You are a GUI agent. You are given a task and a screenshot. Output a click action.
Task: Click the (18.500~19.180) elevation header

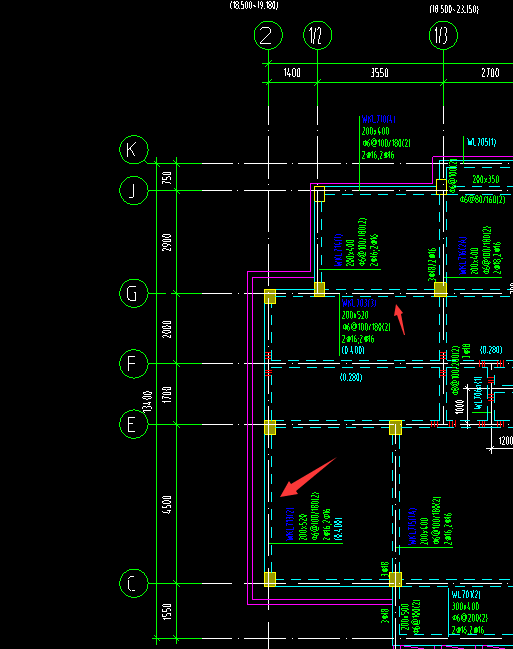pyautogui.click(x=254, y=5)
